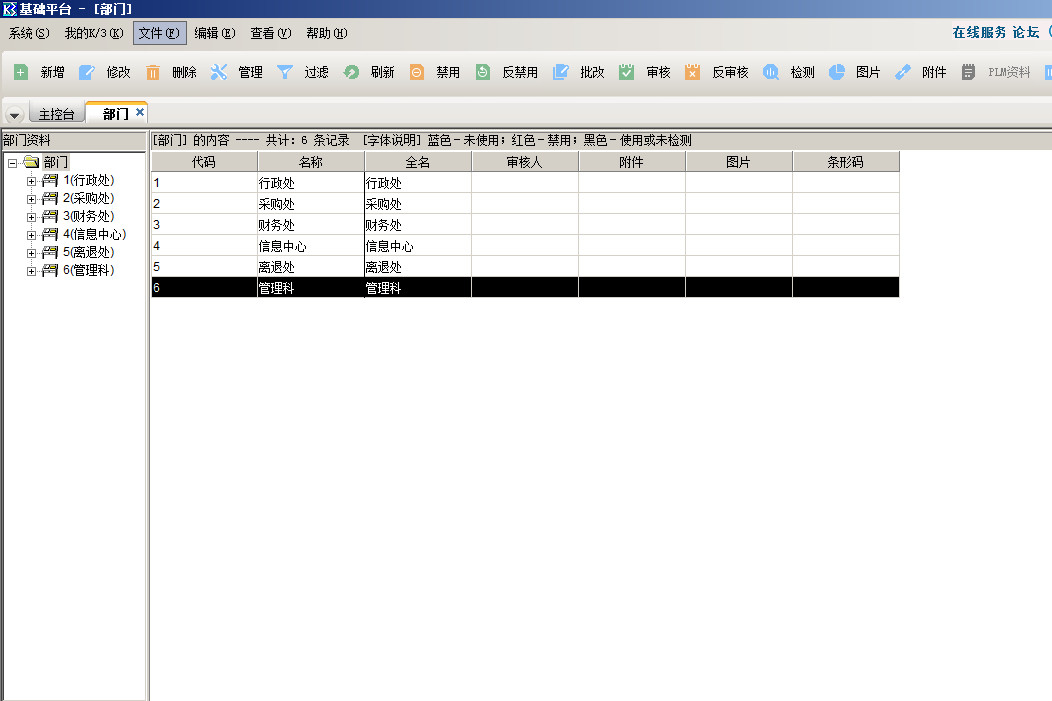Click the 新增 (Add) toolbar icon
The height and width of the screenshot is (701, 1052).
21,72
